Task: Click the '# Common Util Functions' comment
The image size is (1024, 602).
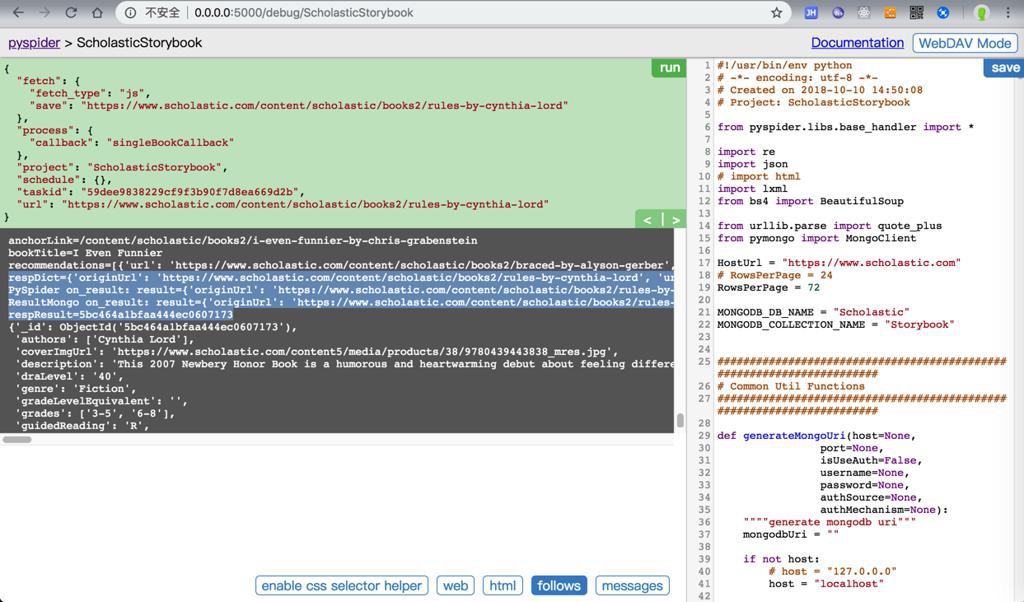Action: pos(791,386)
